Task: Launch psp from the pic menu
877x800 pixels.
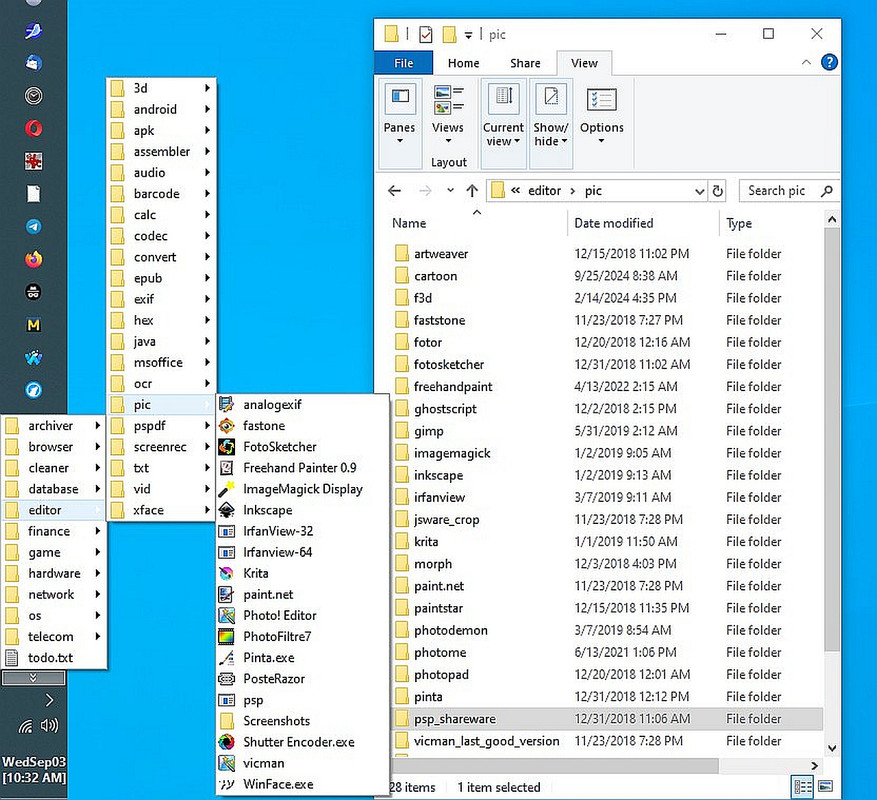Action: click(303, 700)
